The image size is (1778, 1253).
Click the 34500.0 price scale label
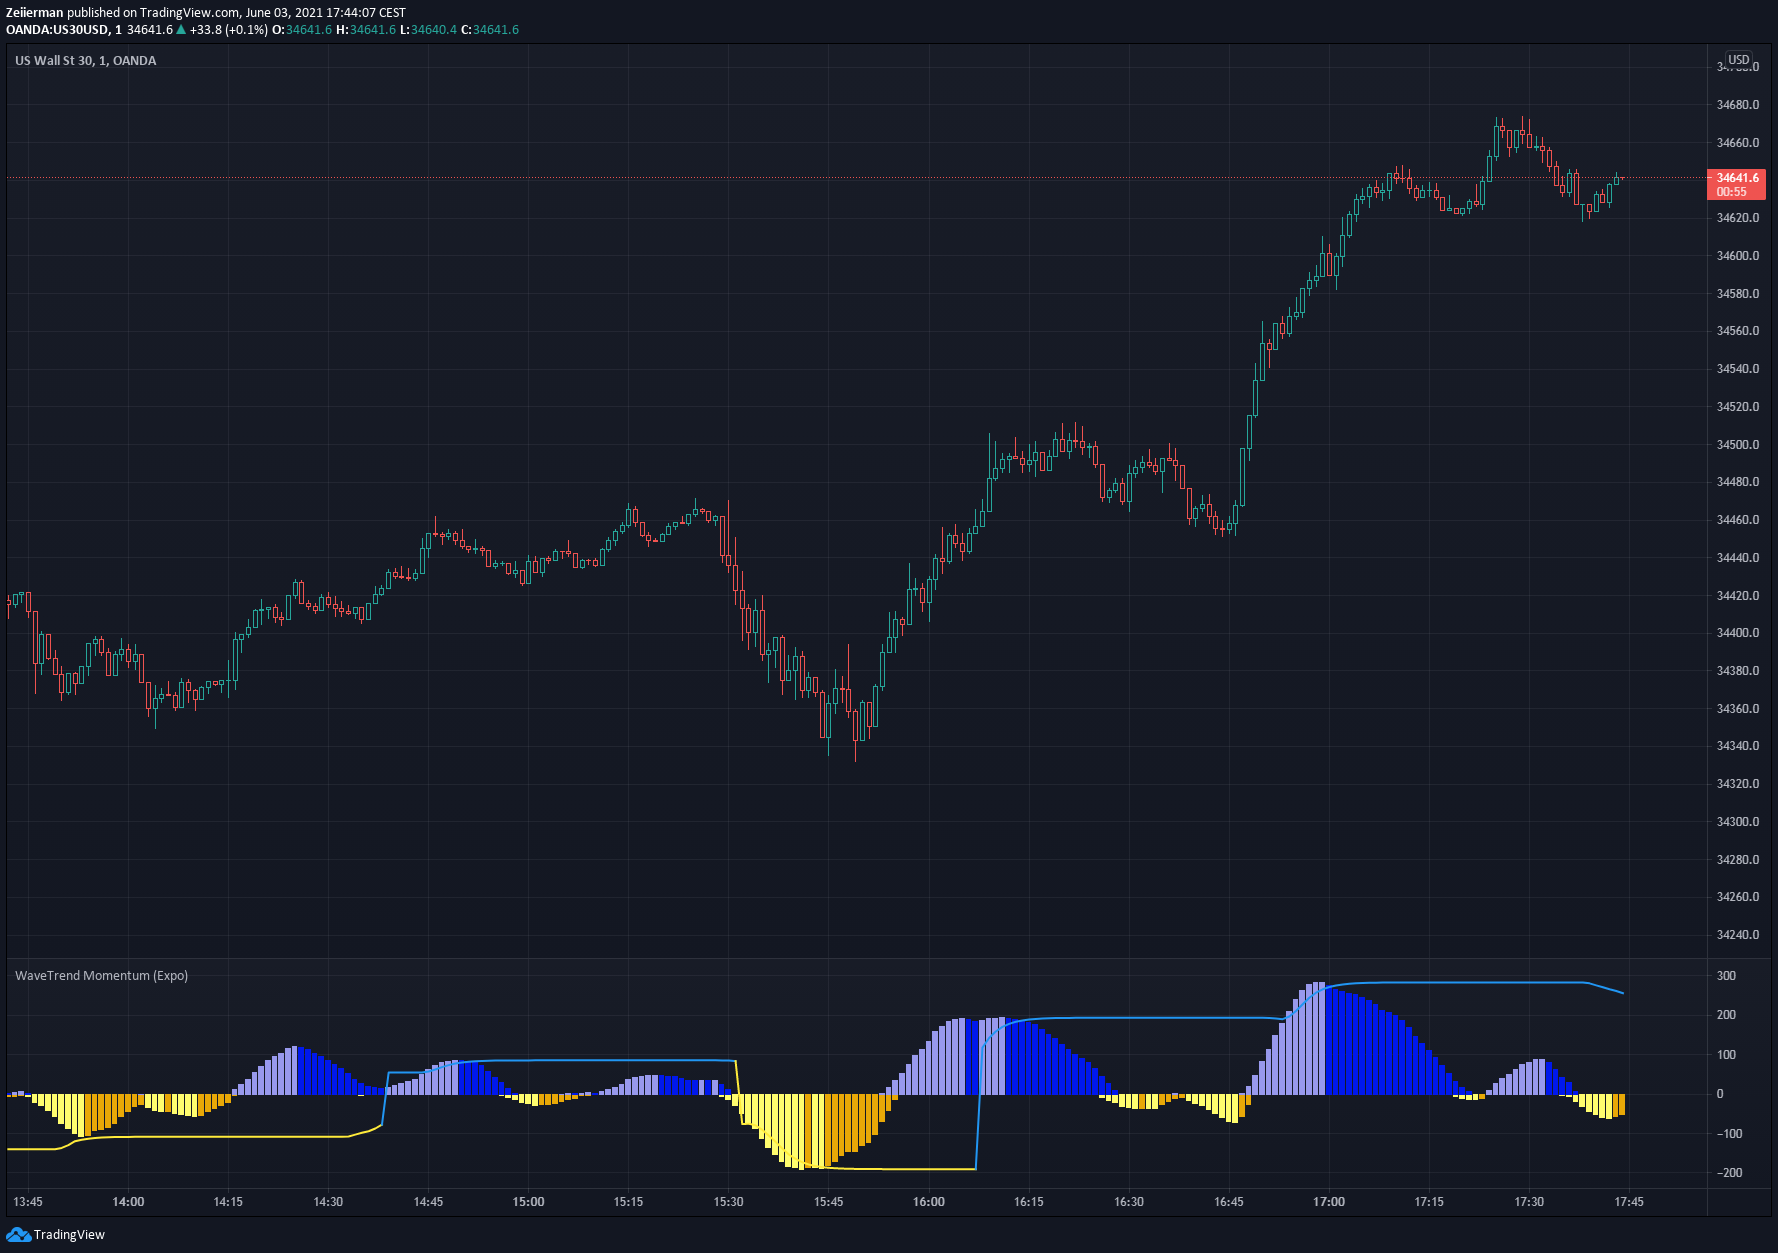1737,445
